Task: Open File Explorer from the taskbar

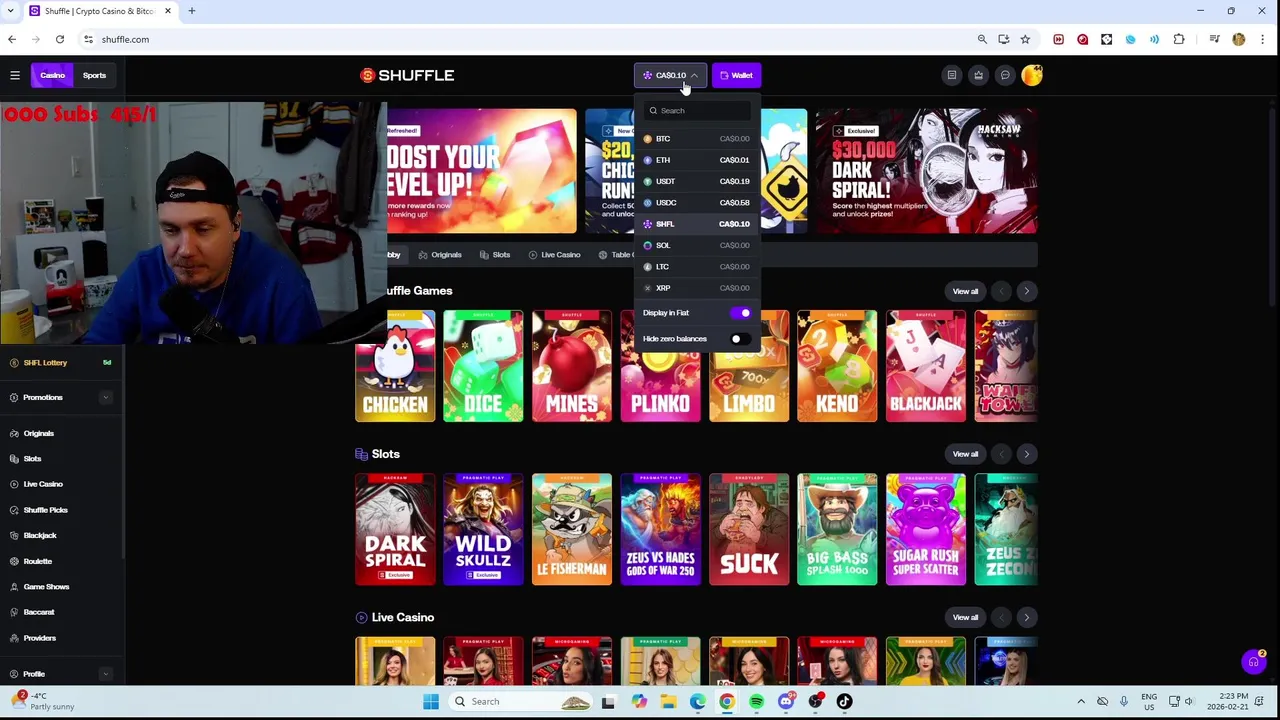Action: 668,701
